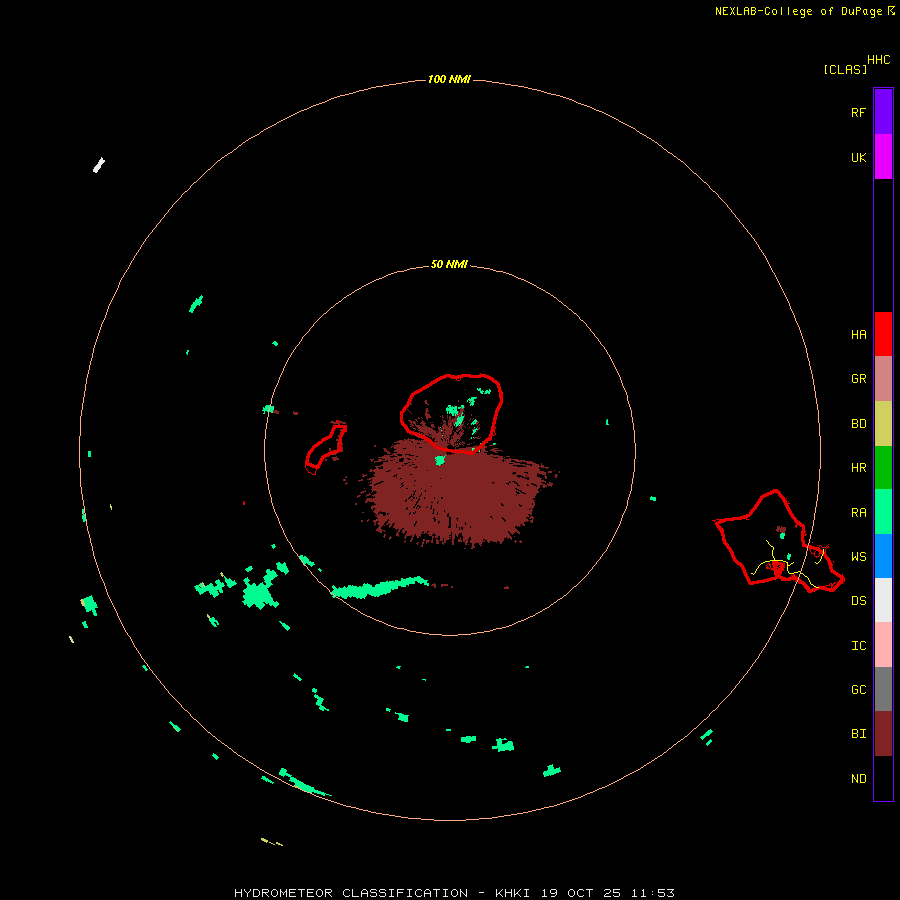Select the DS white legend swatch
This screenshot has height=900, width=900.
tap(883, 600)
